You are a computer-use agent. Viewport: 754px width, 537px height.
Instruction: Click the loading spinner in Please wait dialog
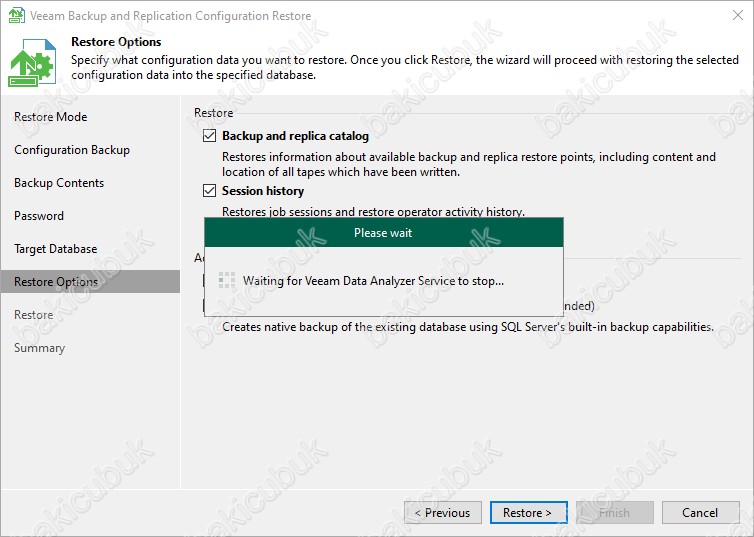tap(226, 280)
